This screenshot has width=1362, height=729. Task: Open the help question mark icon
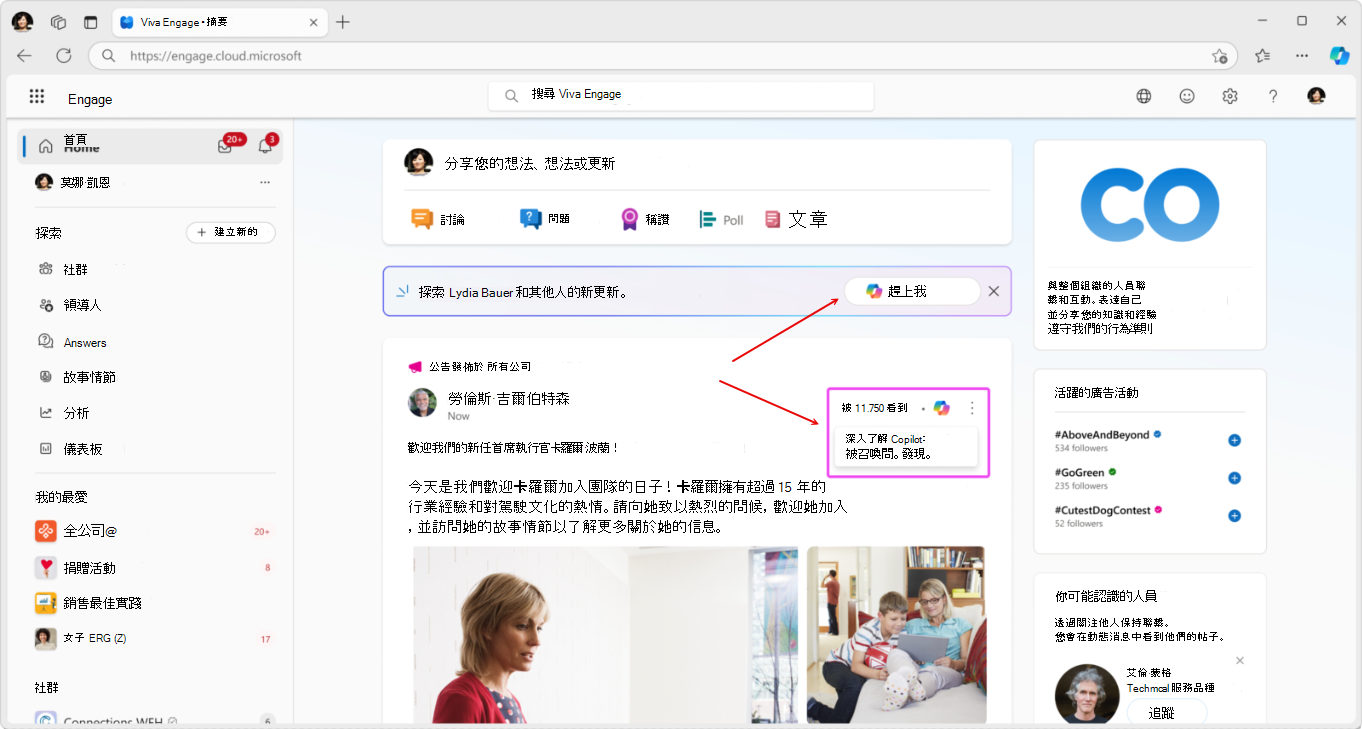click(1273, 96)
